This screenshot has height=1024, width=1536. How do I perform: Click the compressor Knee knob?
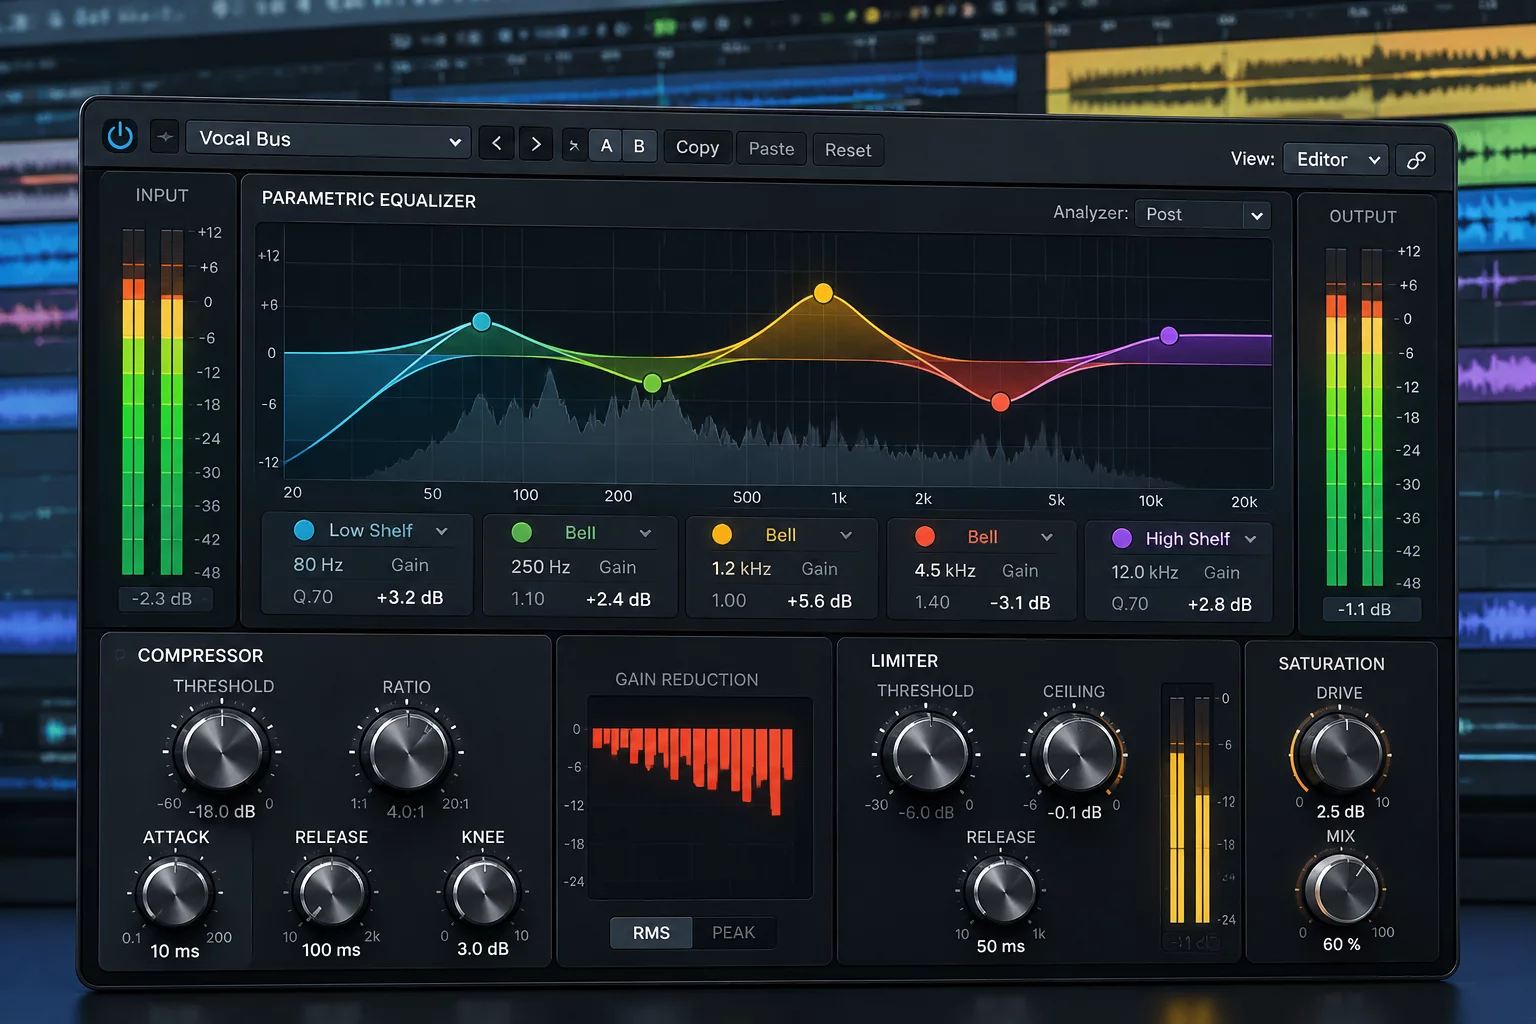(483, 892)
